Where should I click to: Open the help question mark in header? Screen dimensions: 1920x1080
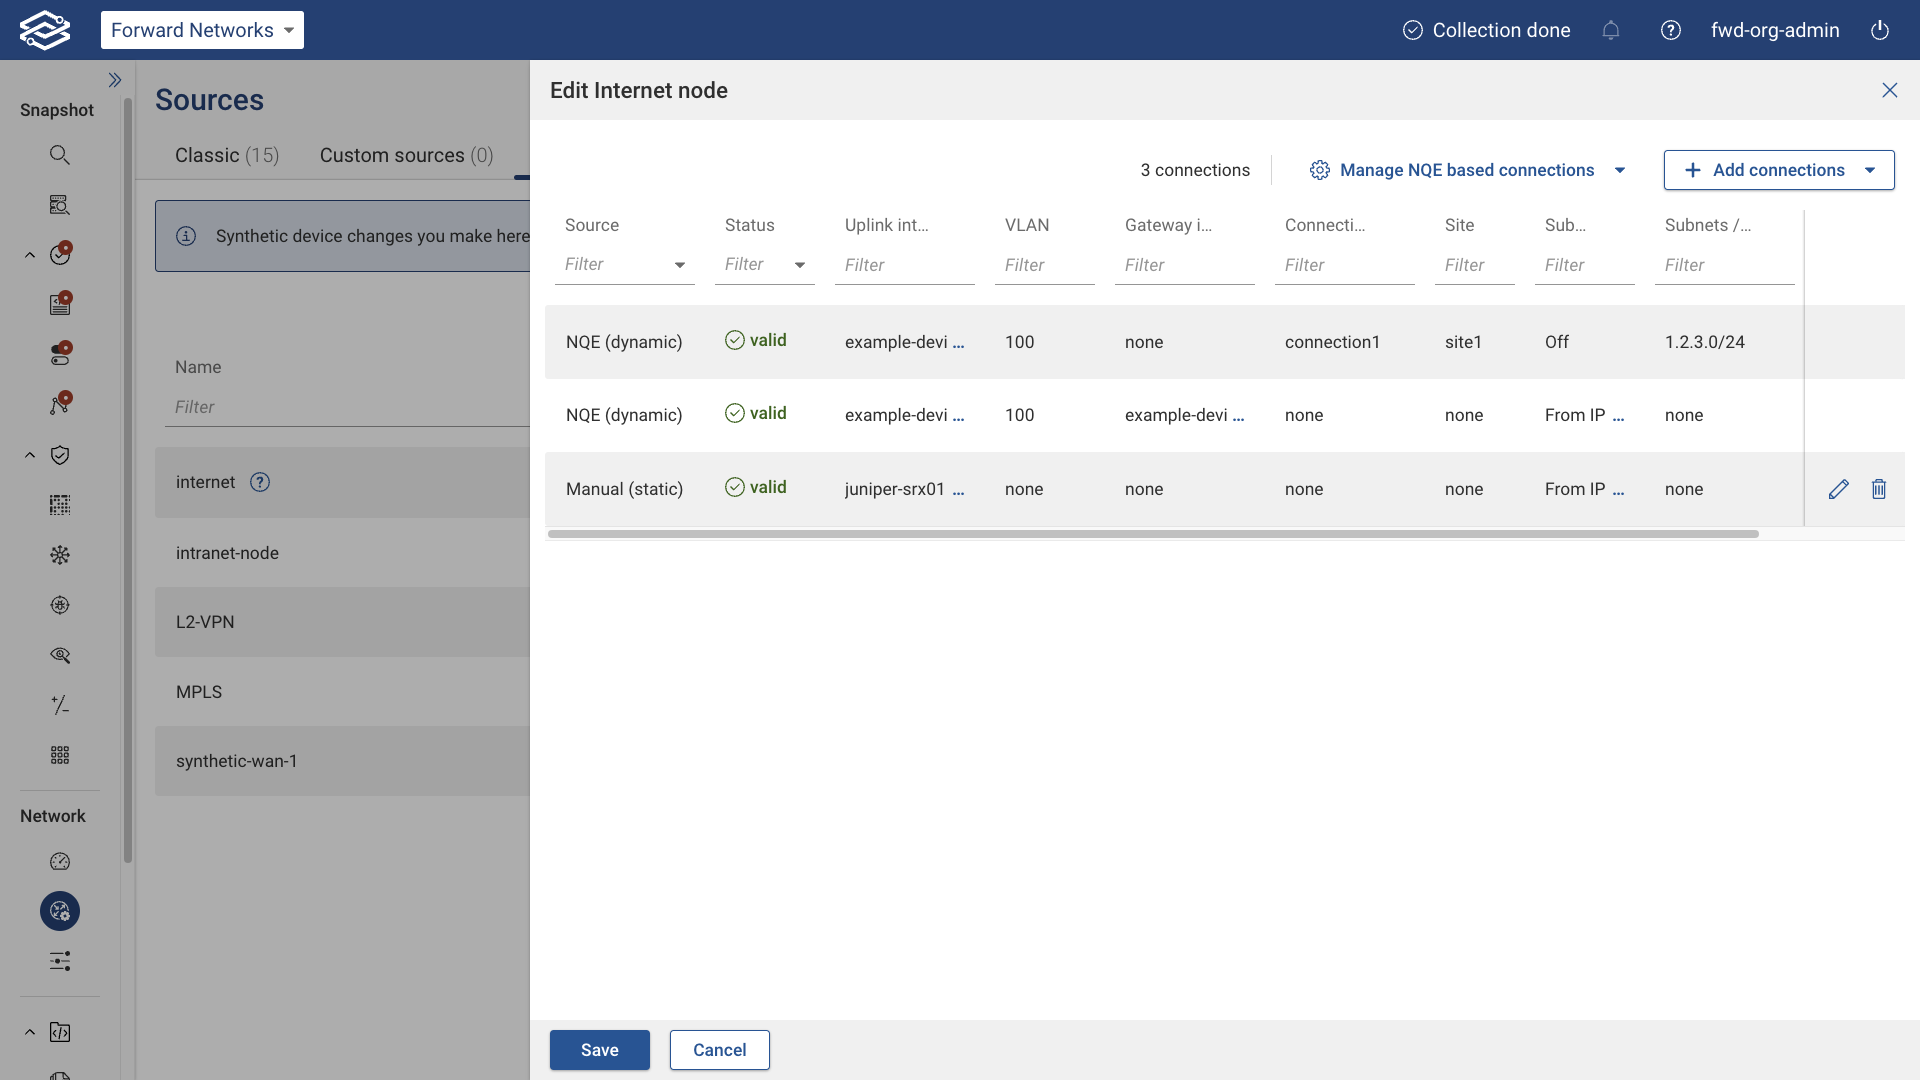1670,30
